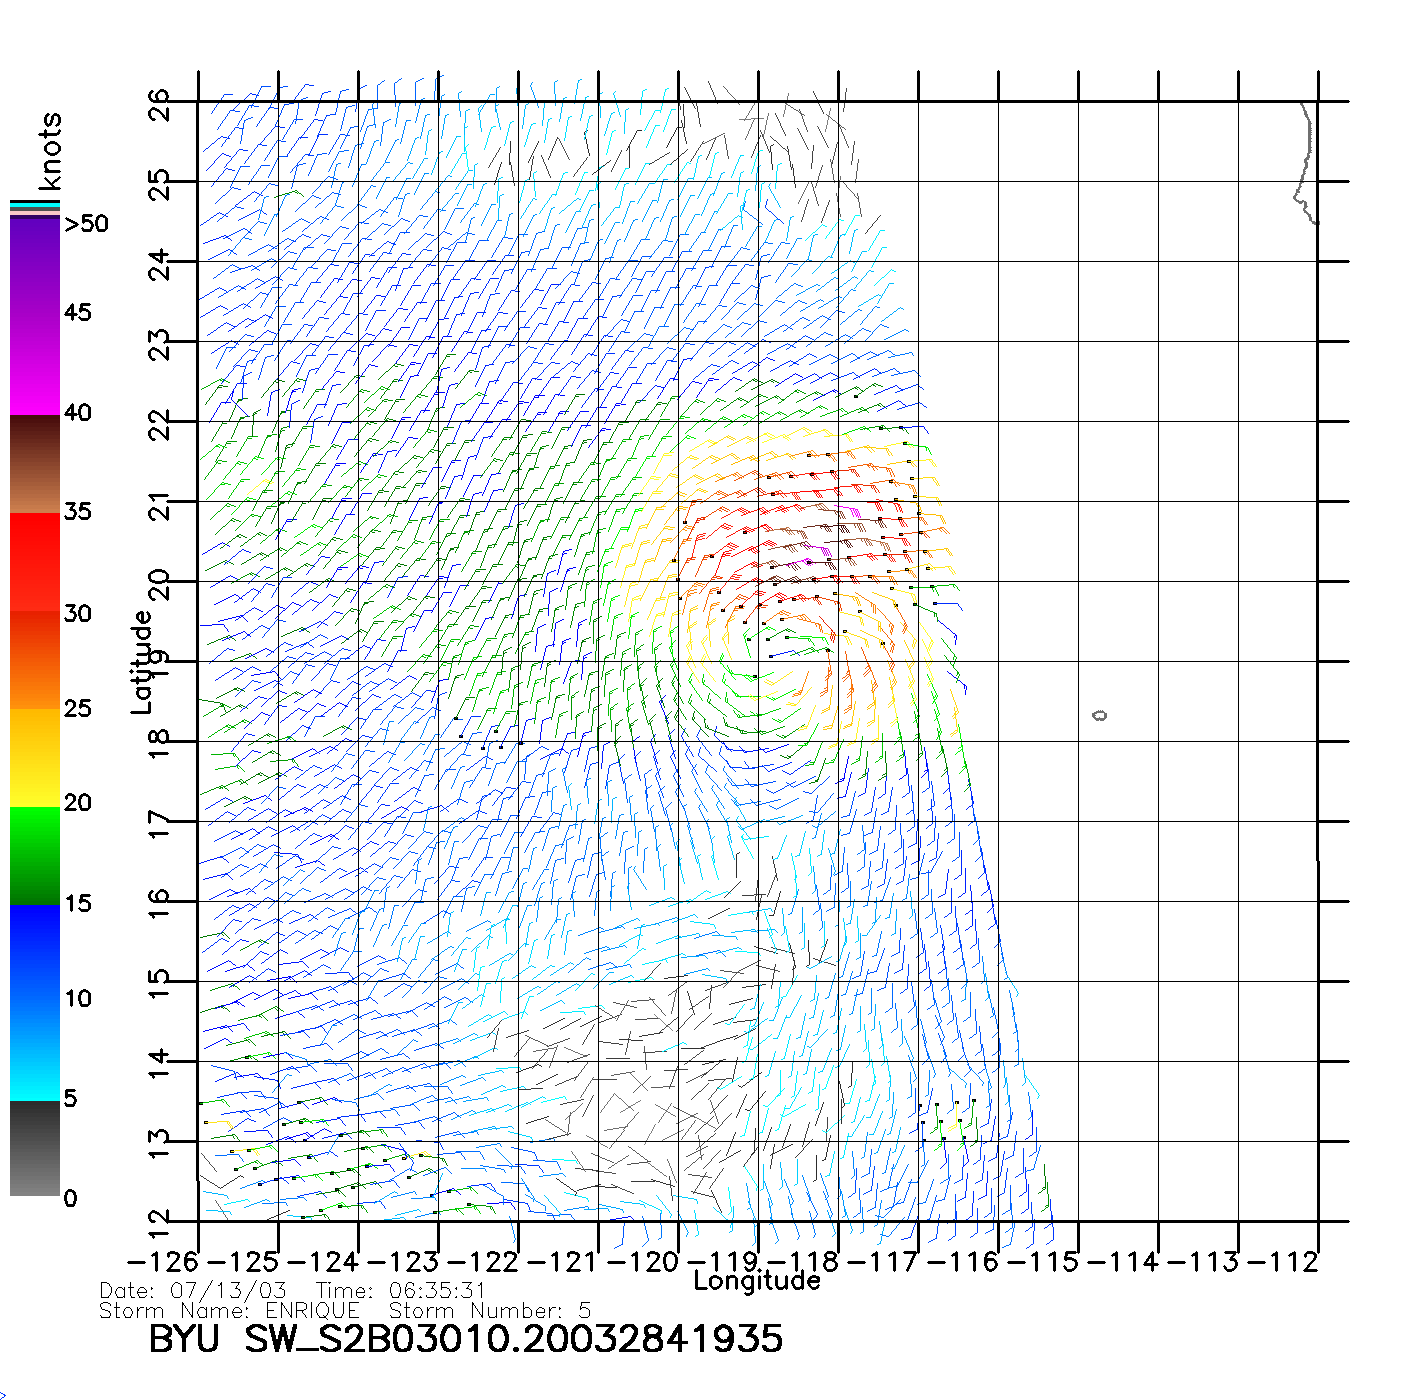Viewport: 1420px width, 1400px height.
Task: Click the date 07/13/03 text
Action: coord(228,1290)
